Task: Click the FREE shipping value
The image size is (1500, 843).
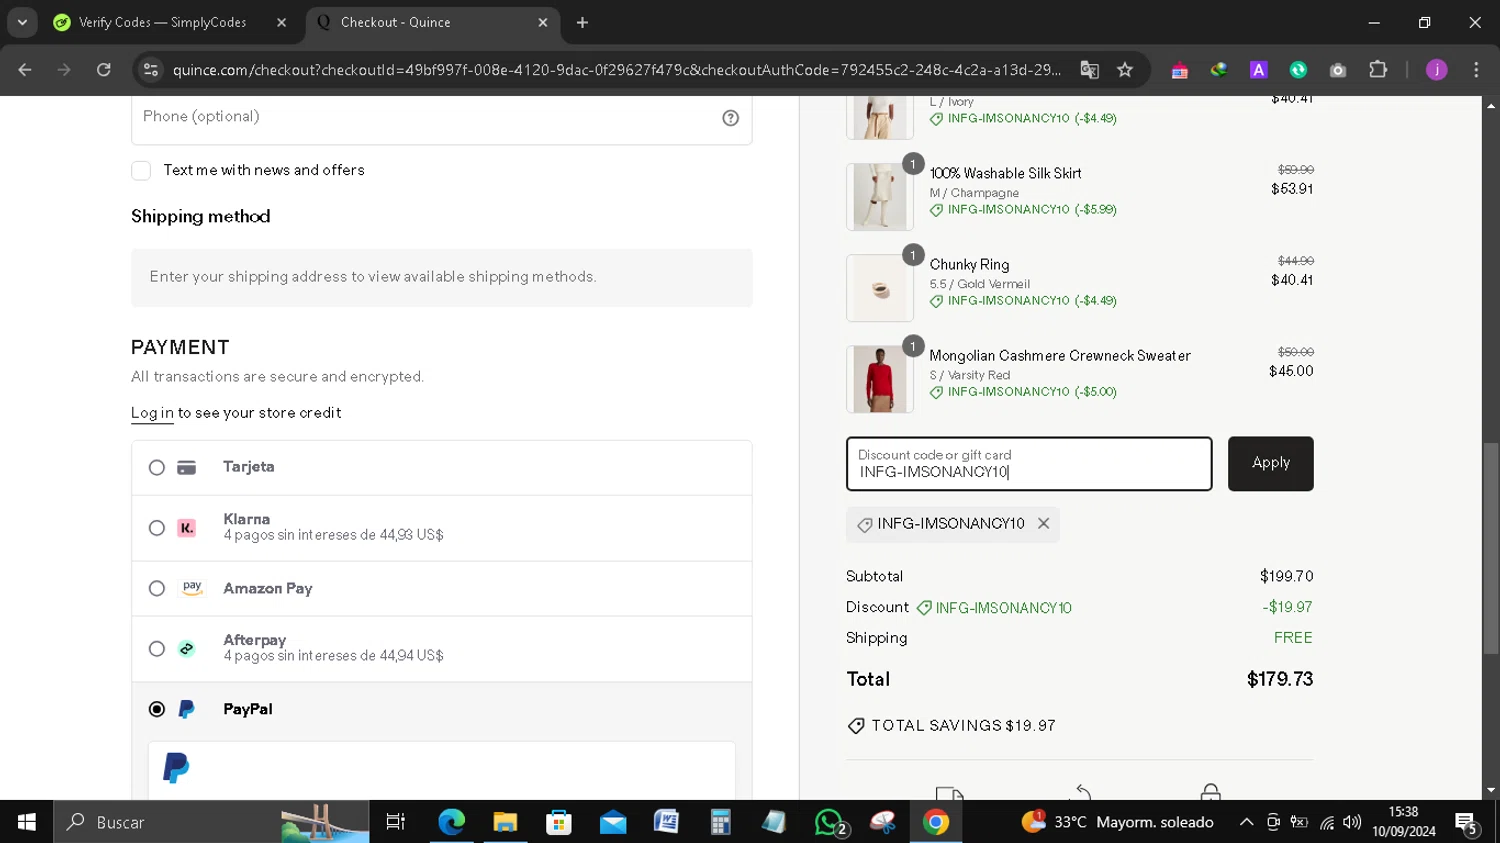Action: point(1293,638)
